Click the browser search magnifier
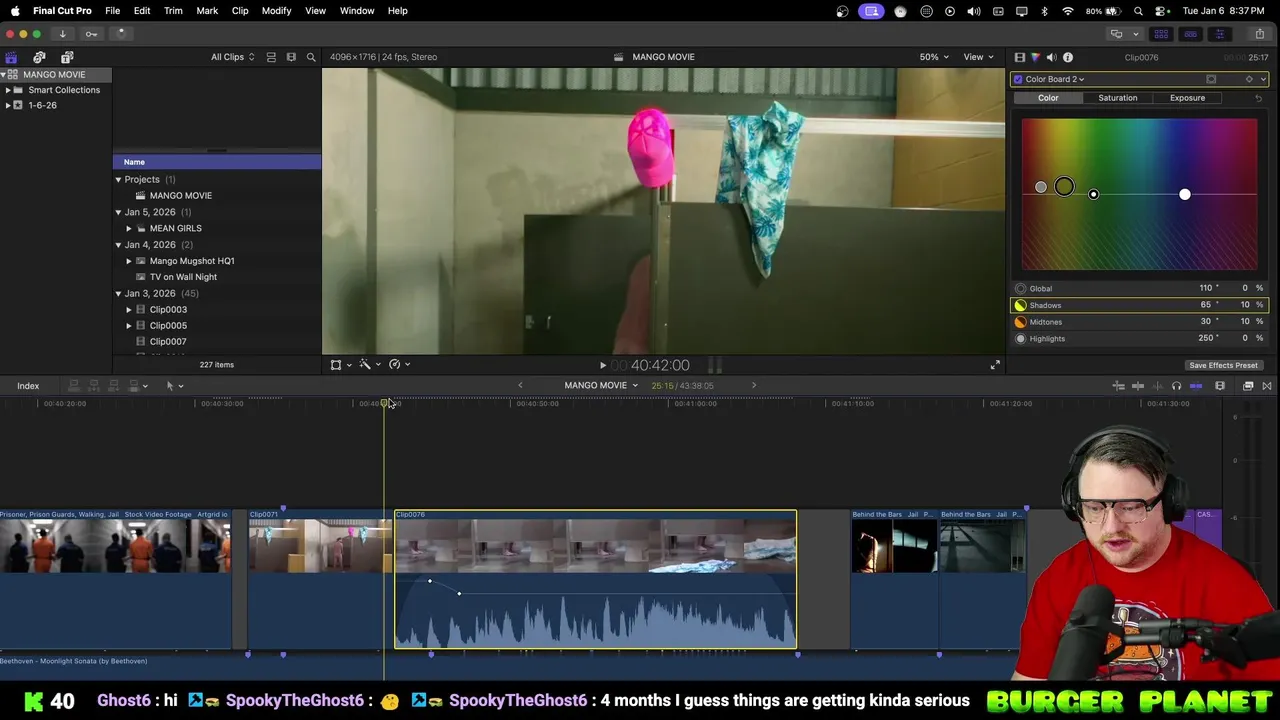1280x720 pixels. click(311, 57)
